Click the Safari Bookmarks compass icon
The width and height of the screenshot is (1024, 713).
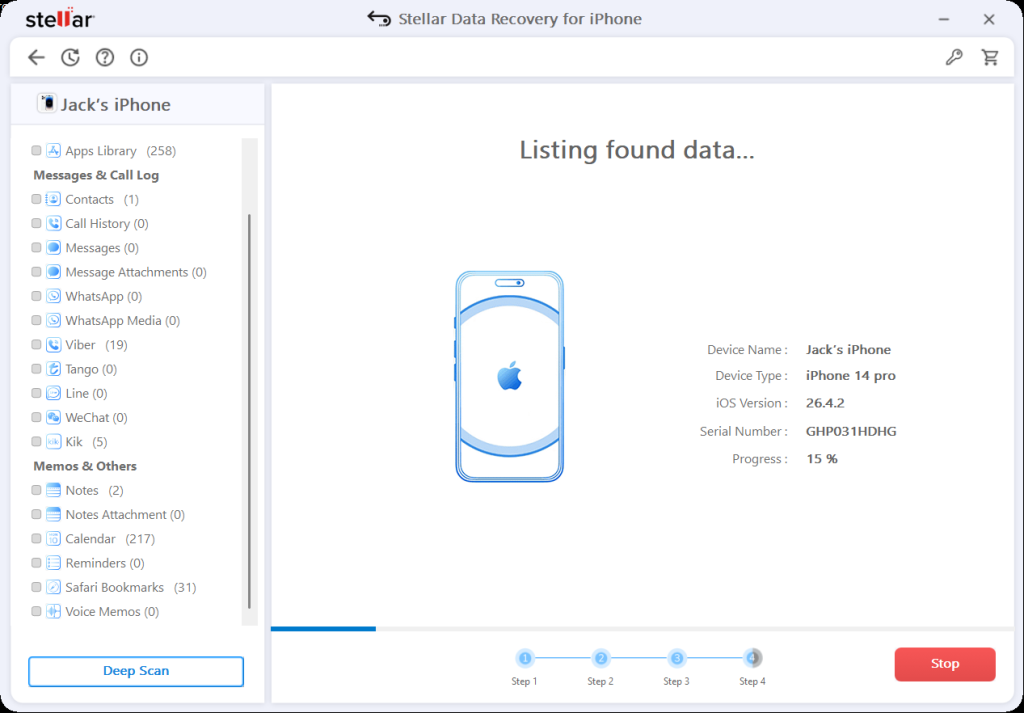[x=54, y=587]
